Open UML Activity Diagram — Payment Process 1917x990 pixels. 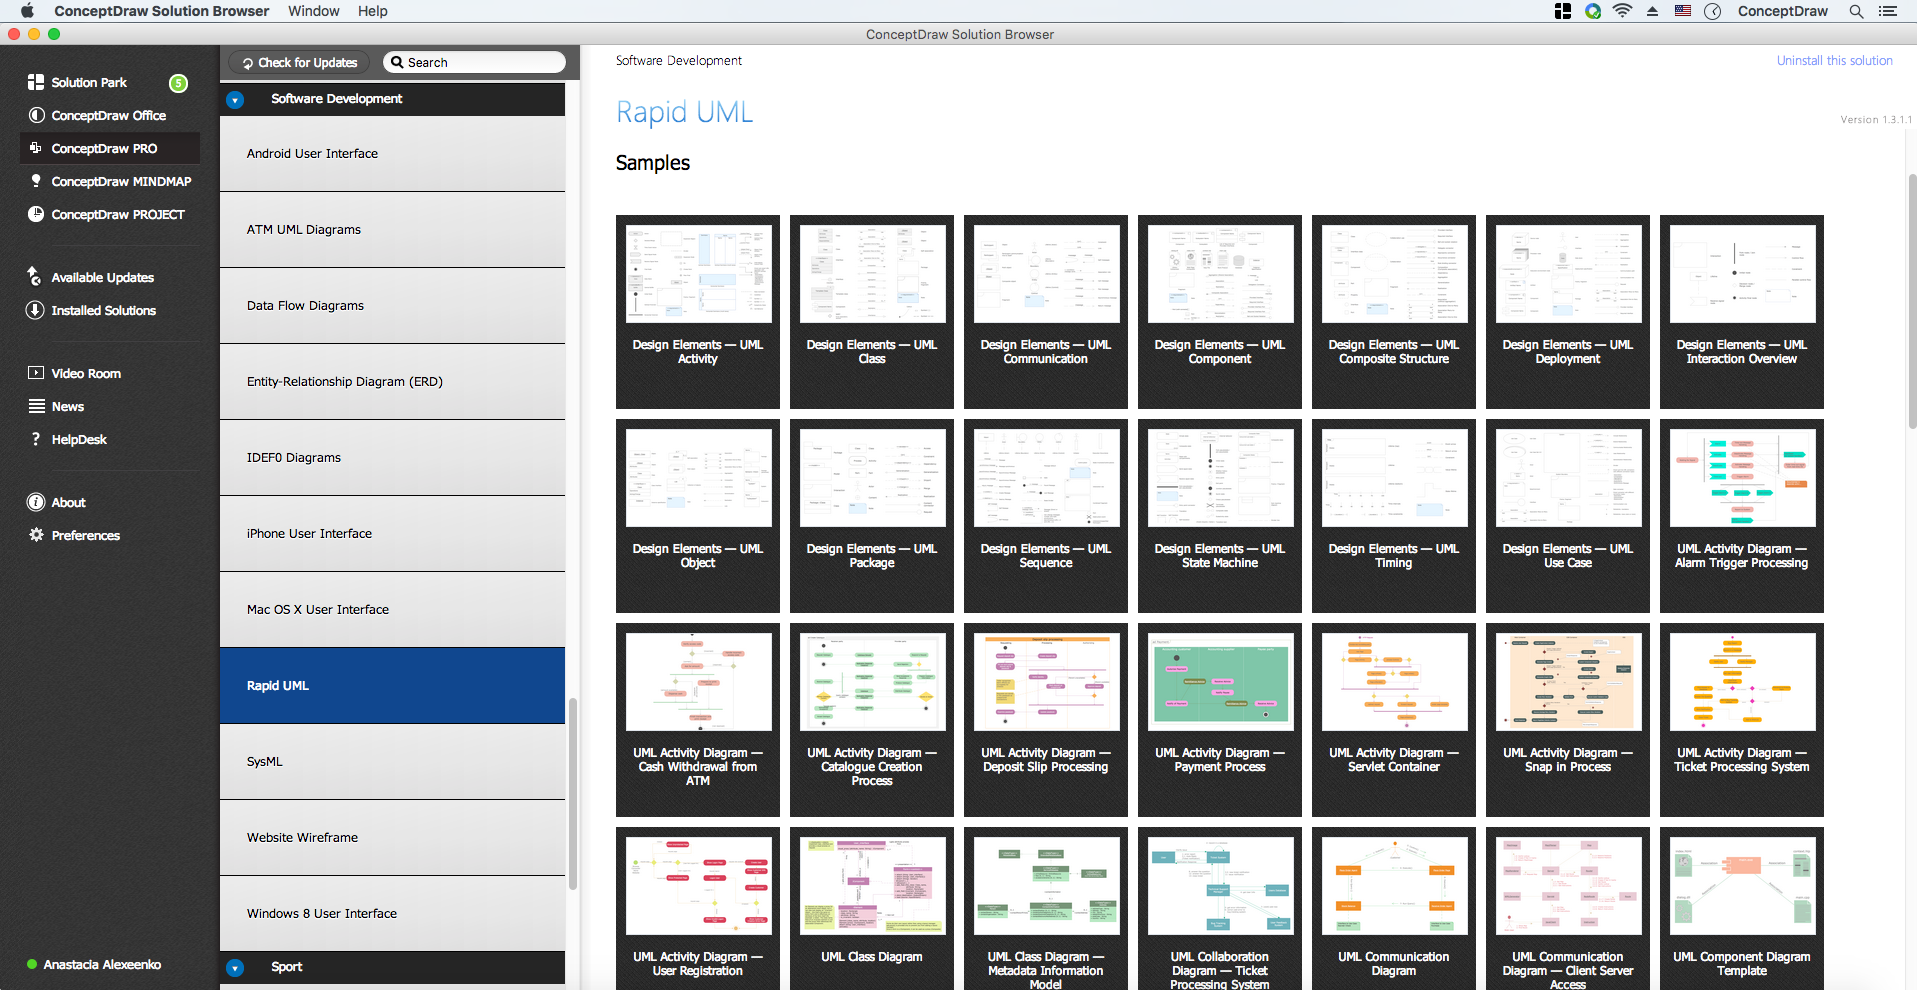coord(1220,720)
